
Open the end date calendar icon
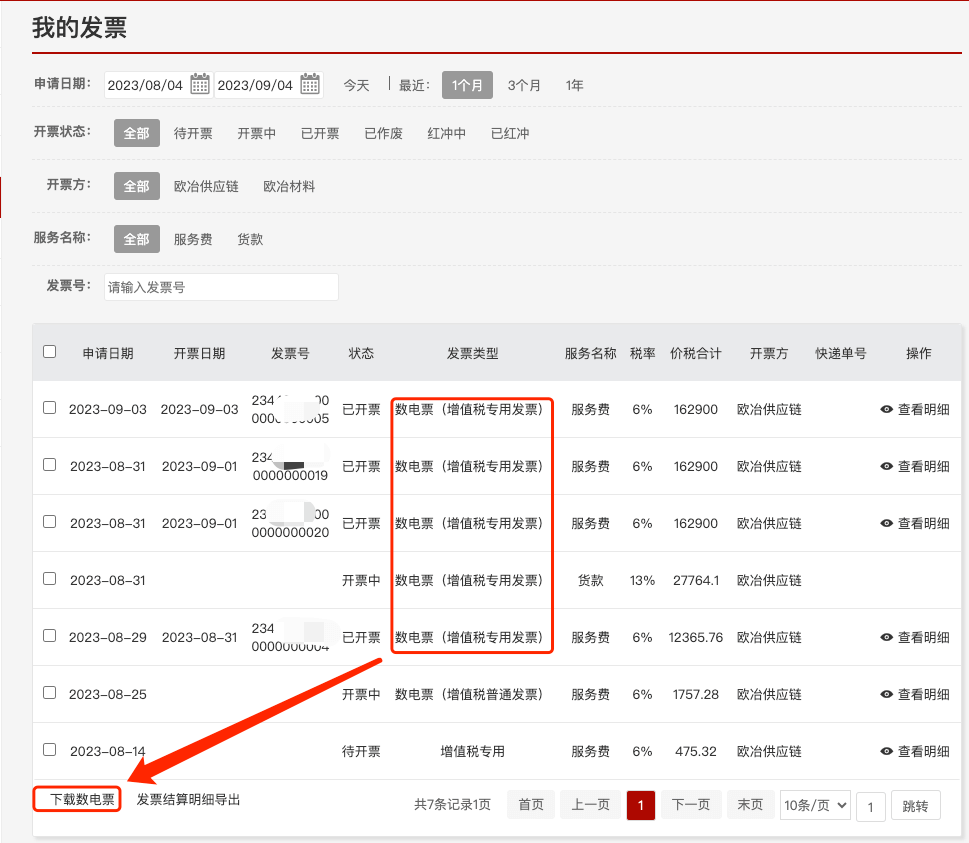coord(310,85)
